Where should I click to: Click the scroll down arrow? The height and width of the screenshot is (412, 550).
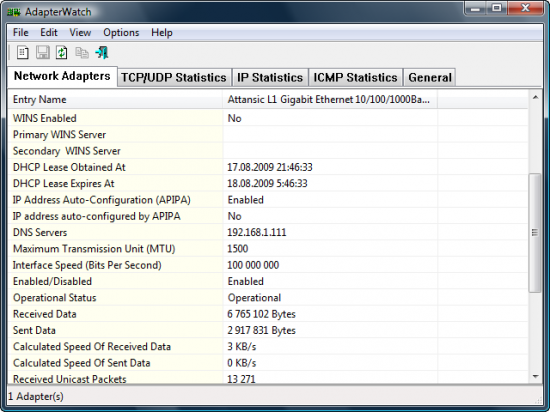tap(535, 377)
